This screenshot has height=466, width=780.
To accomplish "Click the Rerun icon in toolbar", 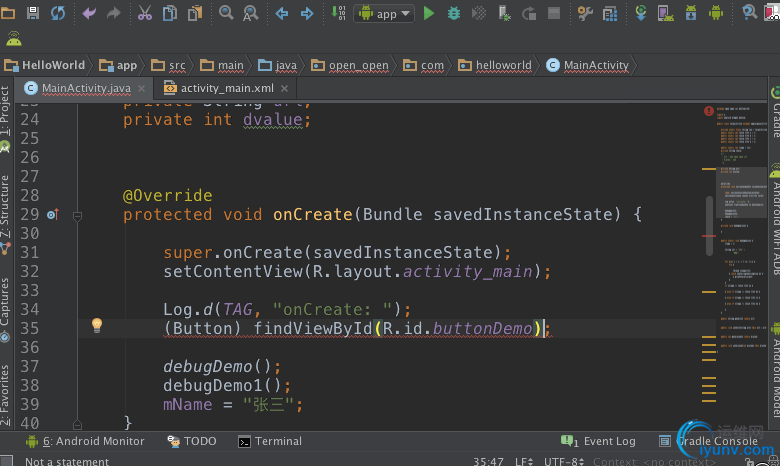I will 529,13.
